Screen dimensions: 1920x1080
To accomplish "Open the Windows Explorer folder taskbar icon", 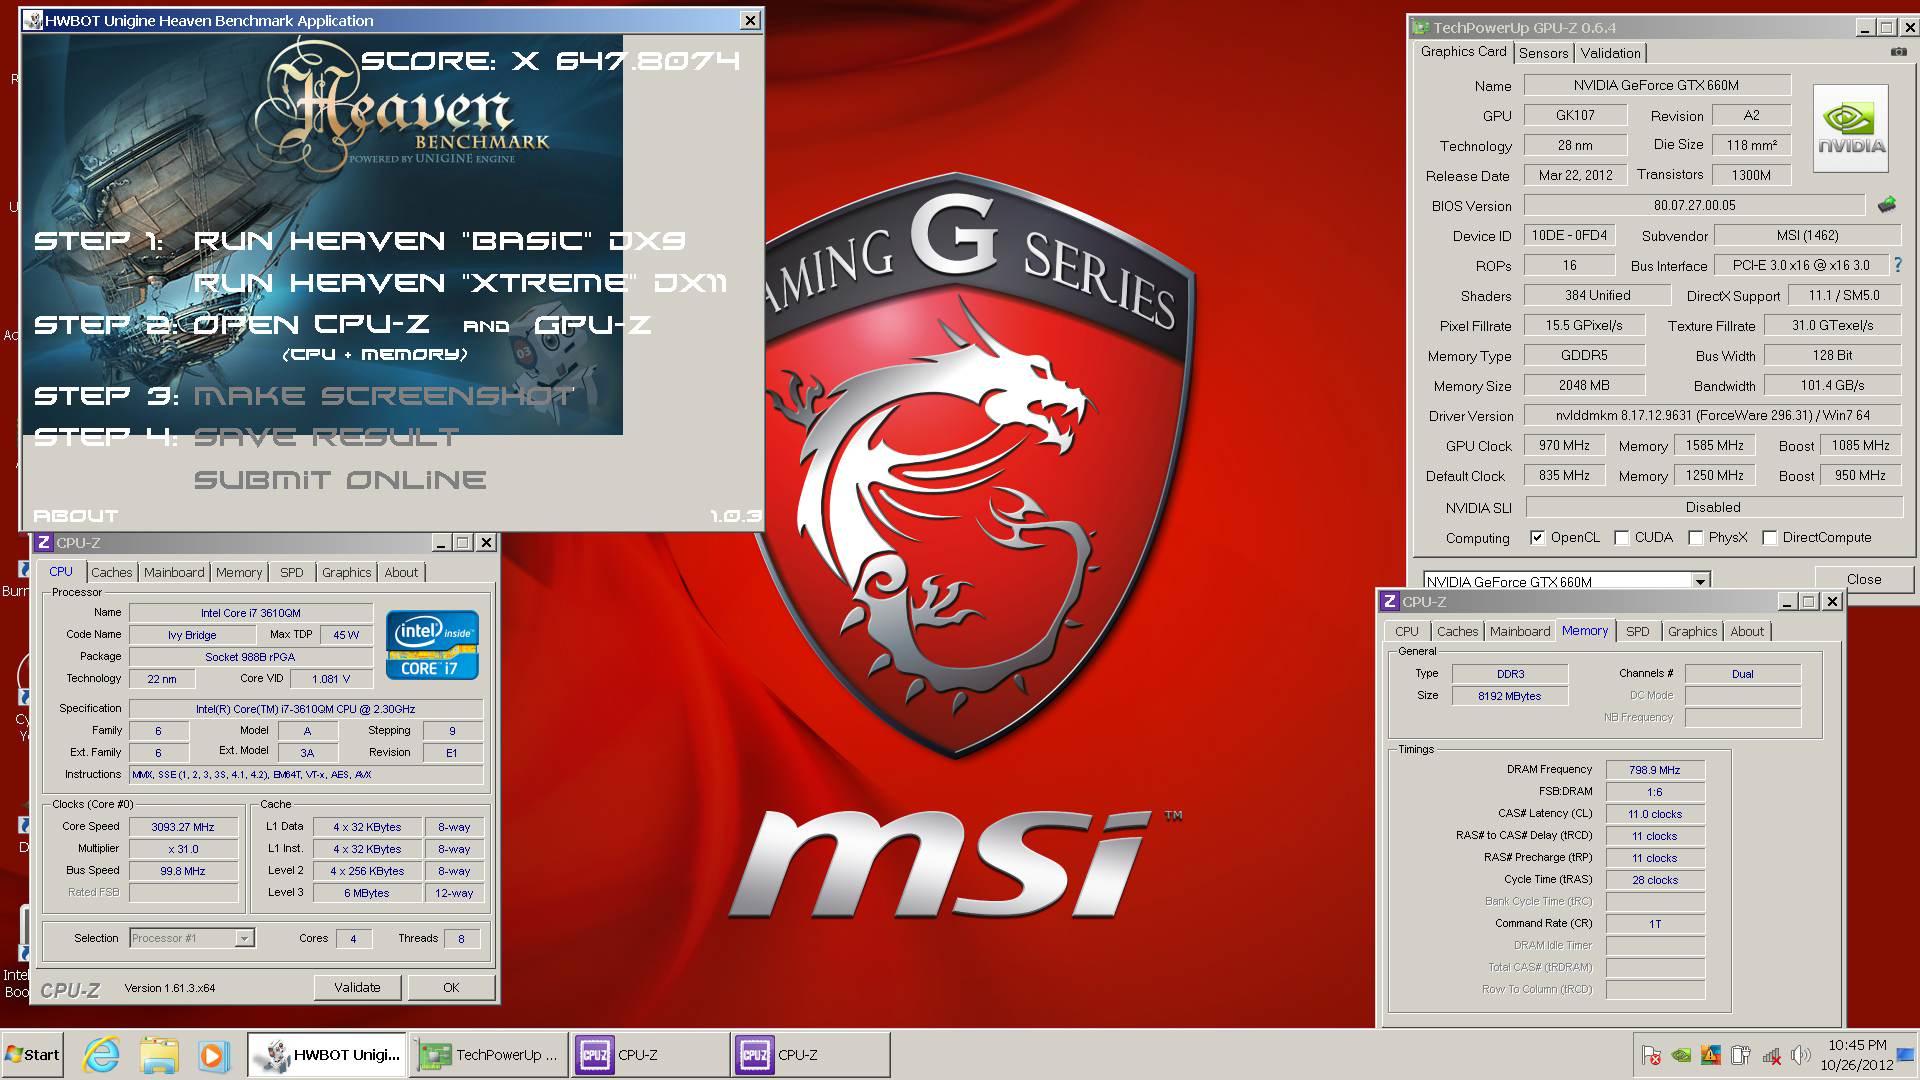I will tap(158, 1055).
